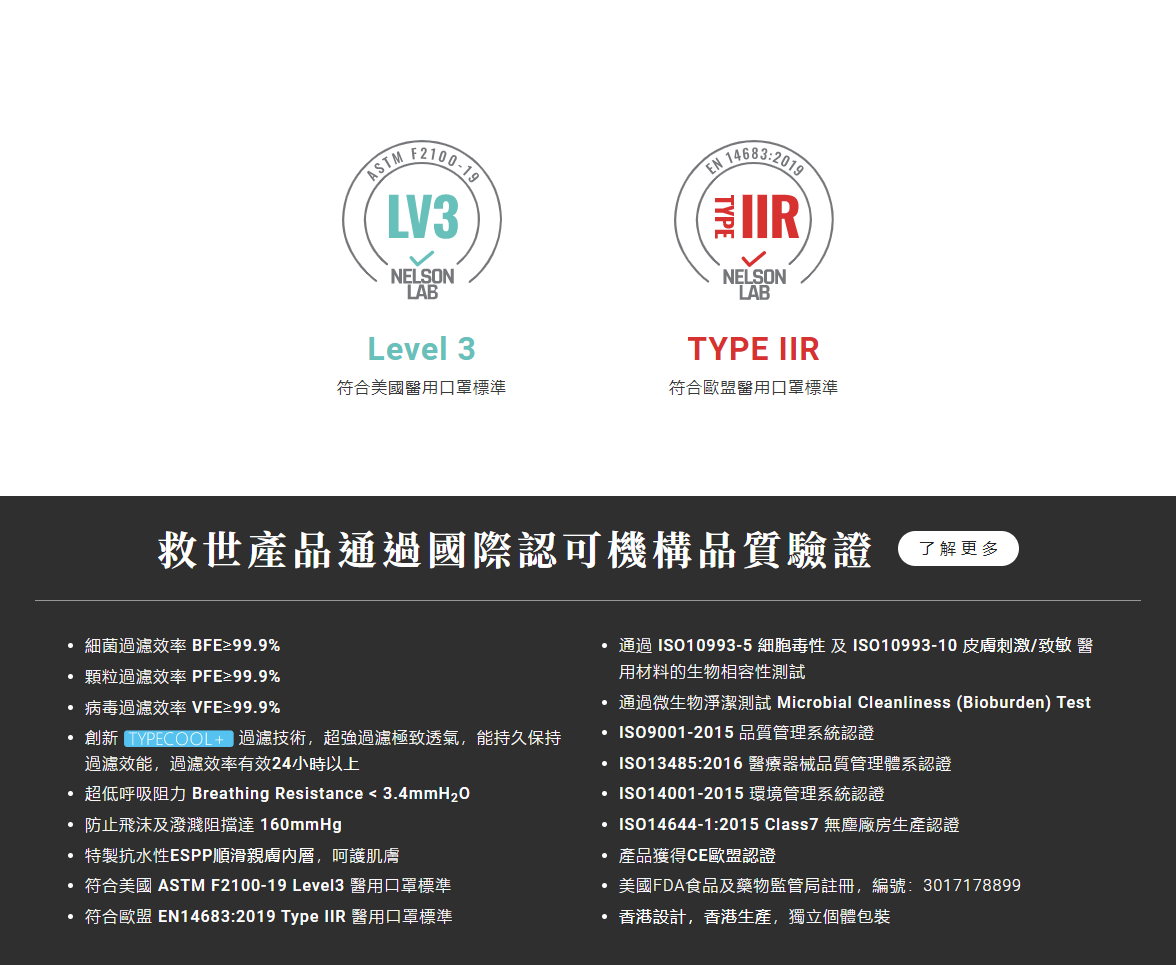This screenshot has height=965, width=1176.
Task: Click the line 細菌過濾效率 BFE≥99.9%
Action: [x=182, y=646]
